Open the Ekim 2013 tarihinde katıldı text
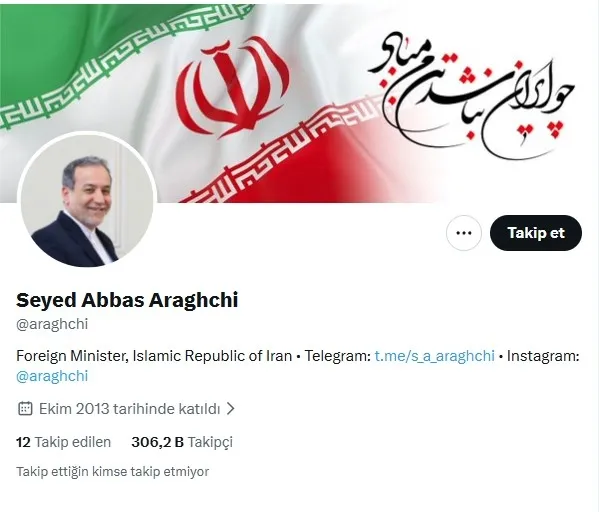 click(130, 408)
